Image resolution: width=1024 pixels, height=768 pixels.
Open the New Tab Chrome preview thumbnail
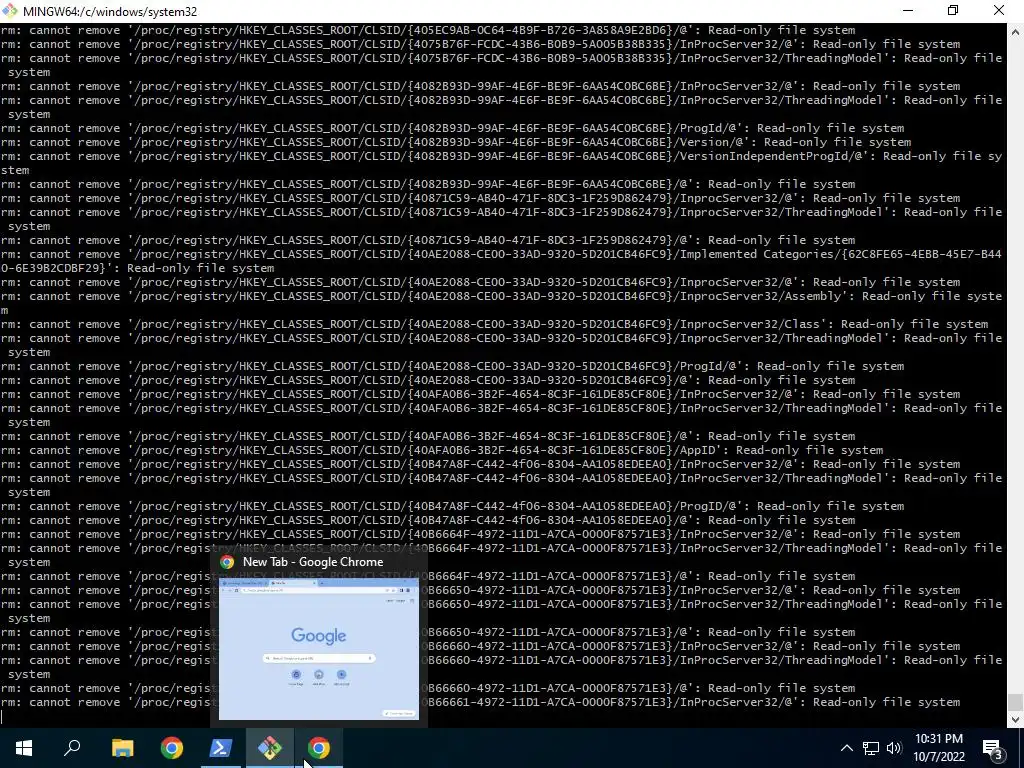point(319,648)
